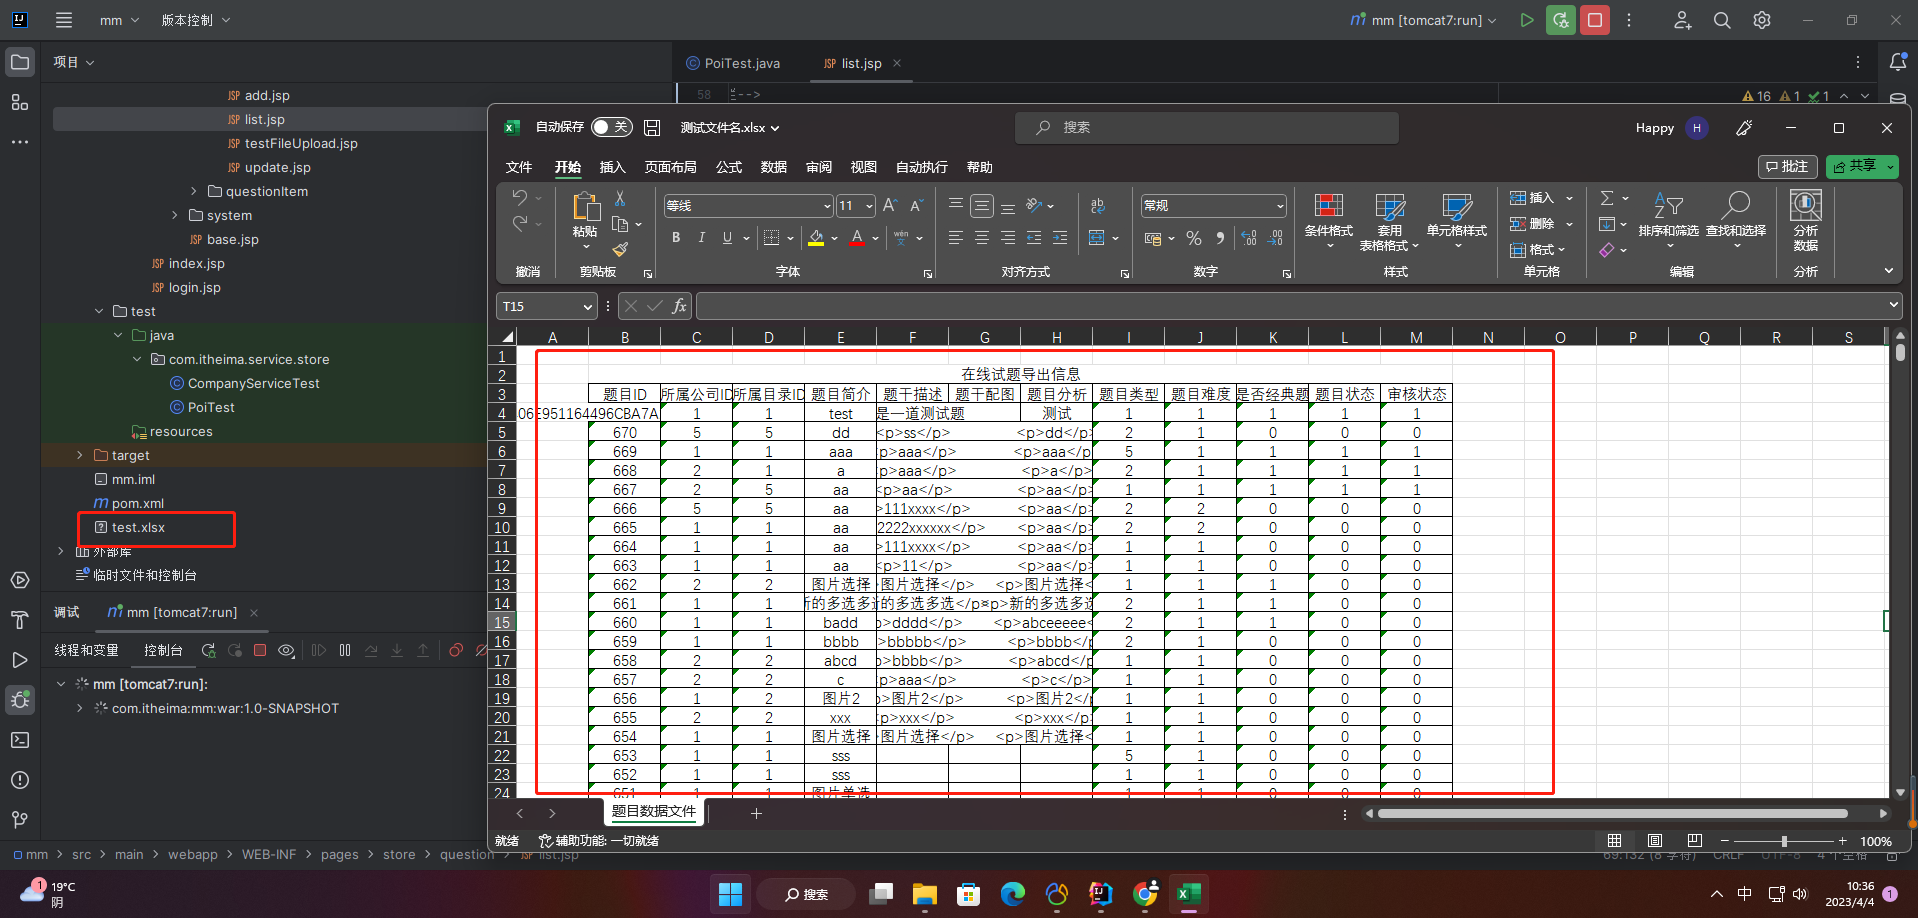
Task: Click the Save icon in Excel title bar
Action: (652, 127)
